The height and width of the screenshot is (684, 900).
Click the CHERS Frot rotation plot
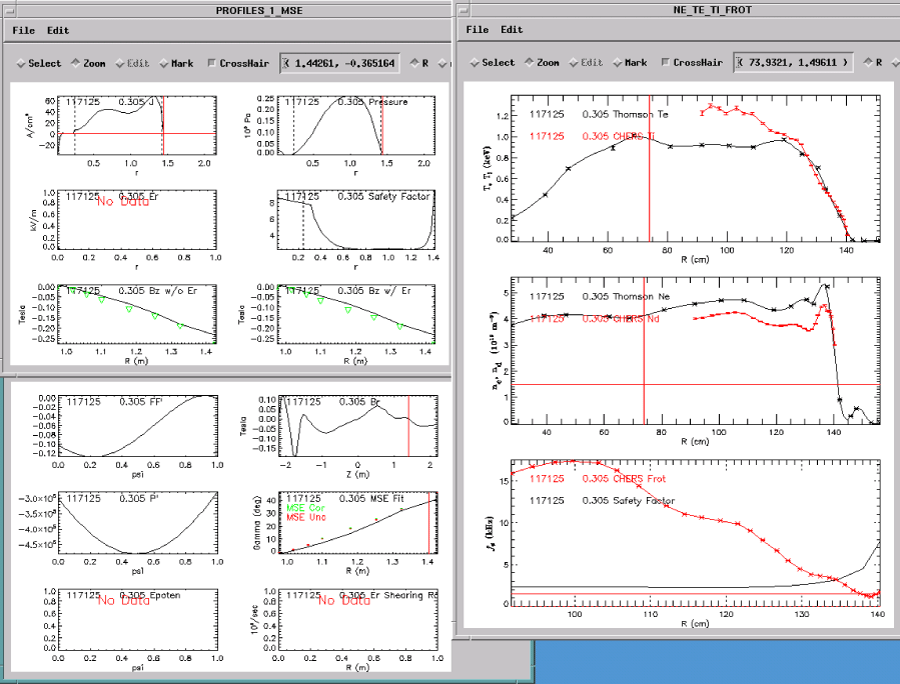coord(694,533)
